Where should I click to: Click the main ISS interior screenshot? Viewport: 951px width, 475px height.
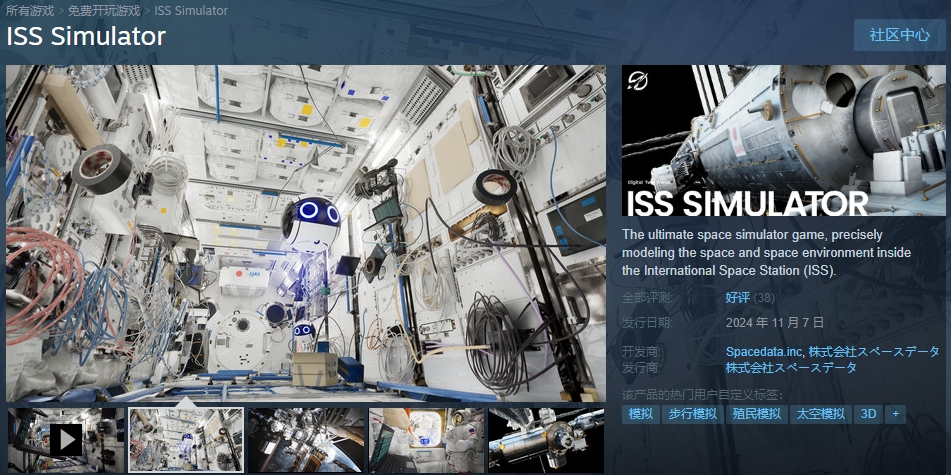(x=306, y=233)
